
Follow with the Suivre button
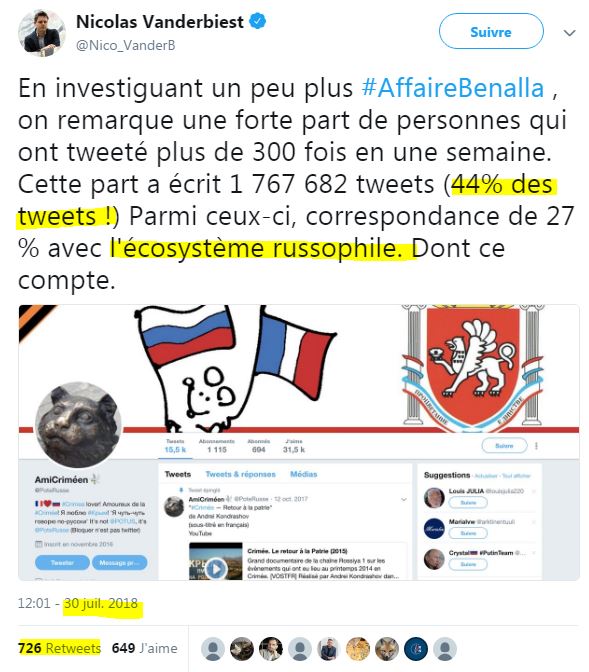[491, 32]
